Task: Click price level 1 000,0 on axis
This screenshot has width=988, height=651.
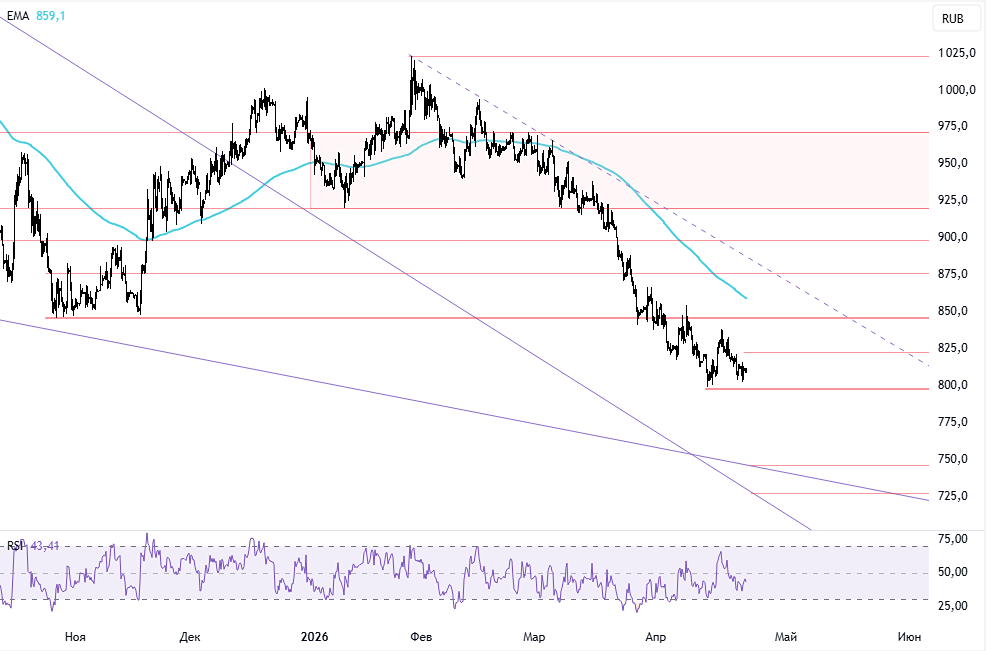Action: [x=956, y=90]
